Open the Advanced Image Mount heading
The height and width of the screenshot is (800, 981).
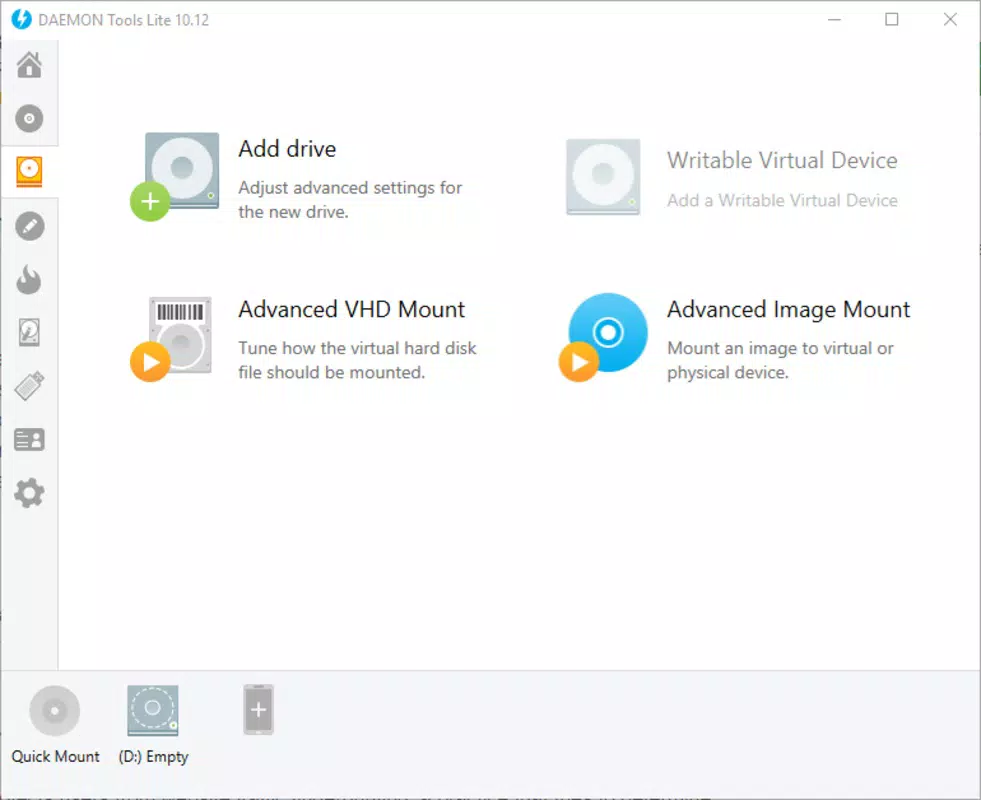click(x=788, y=310)
